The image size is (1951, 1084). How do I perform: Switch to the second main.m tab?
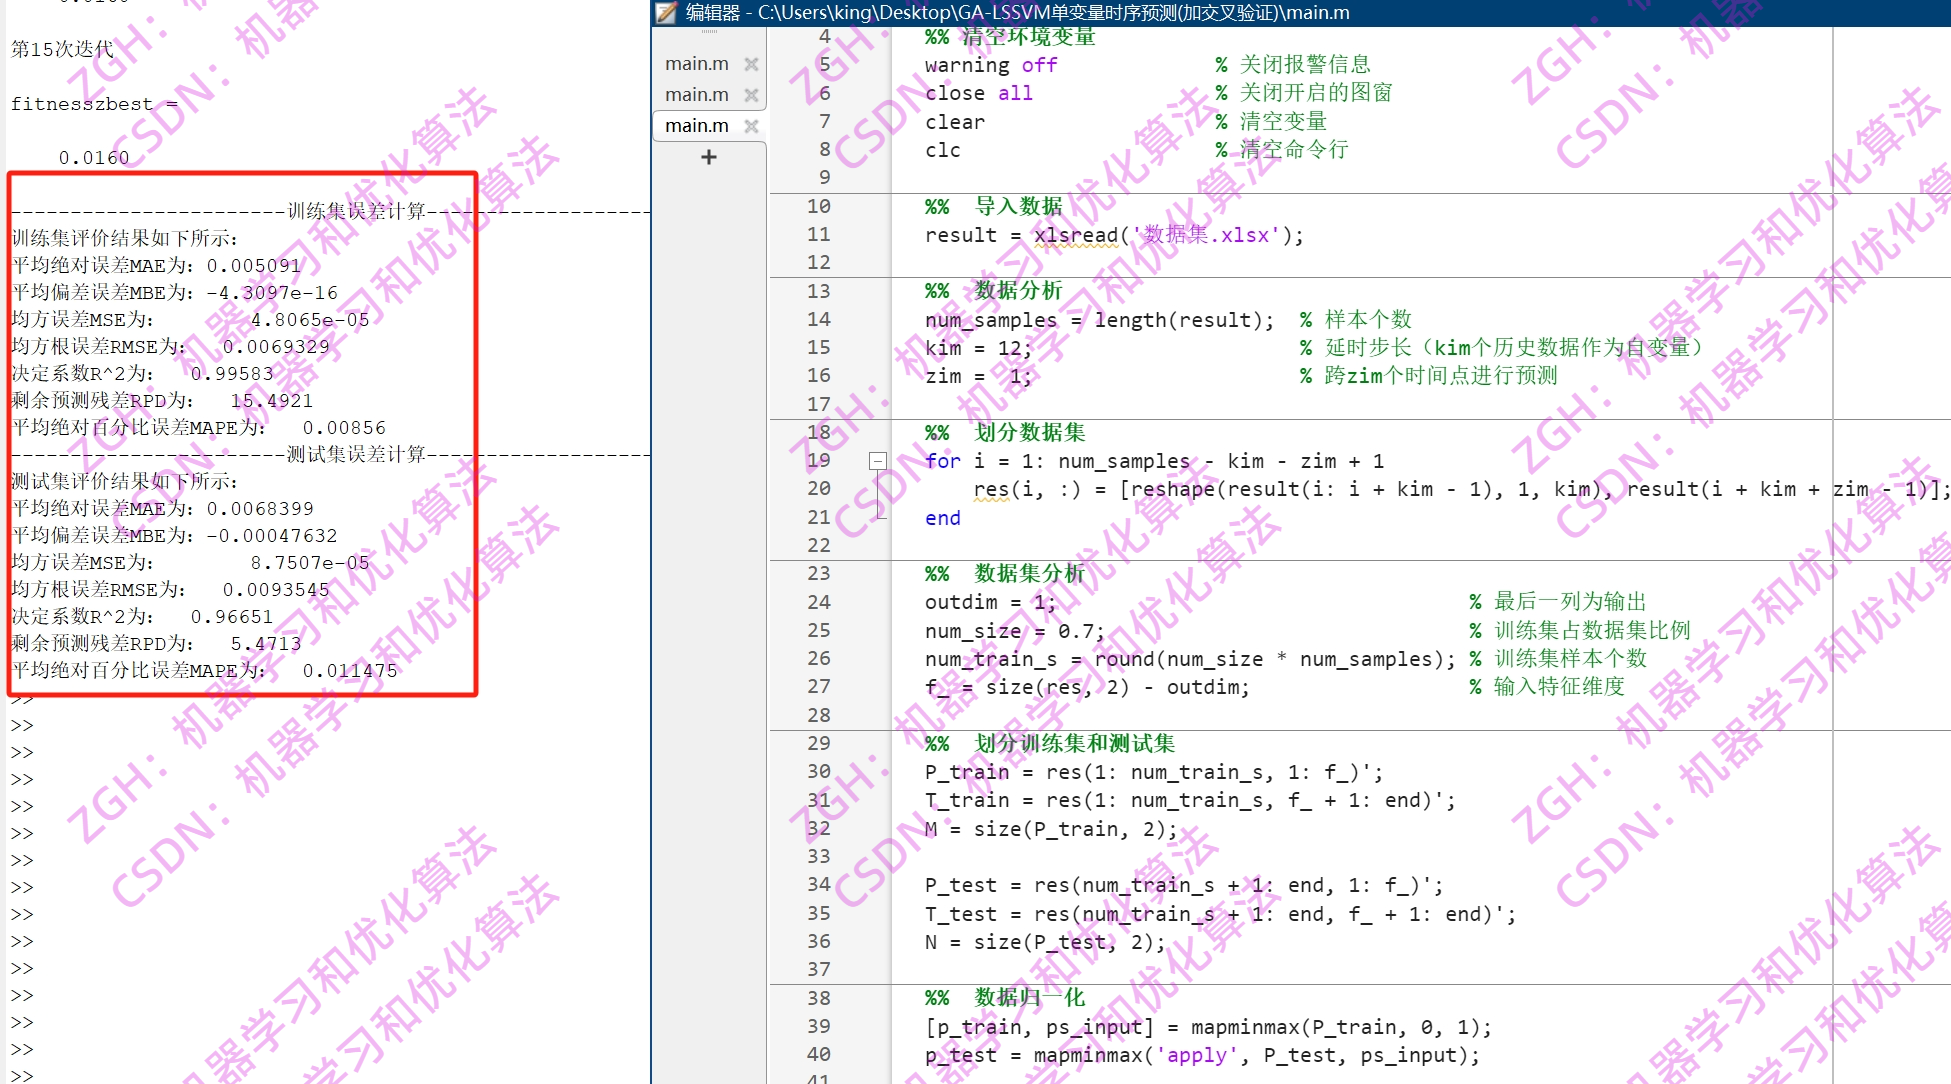coord(697,94)
